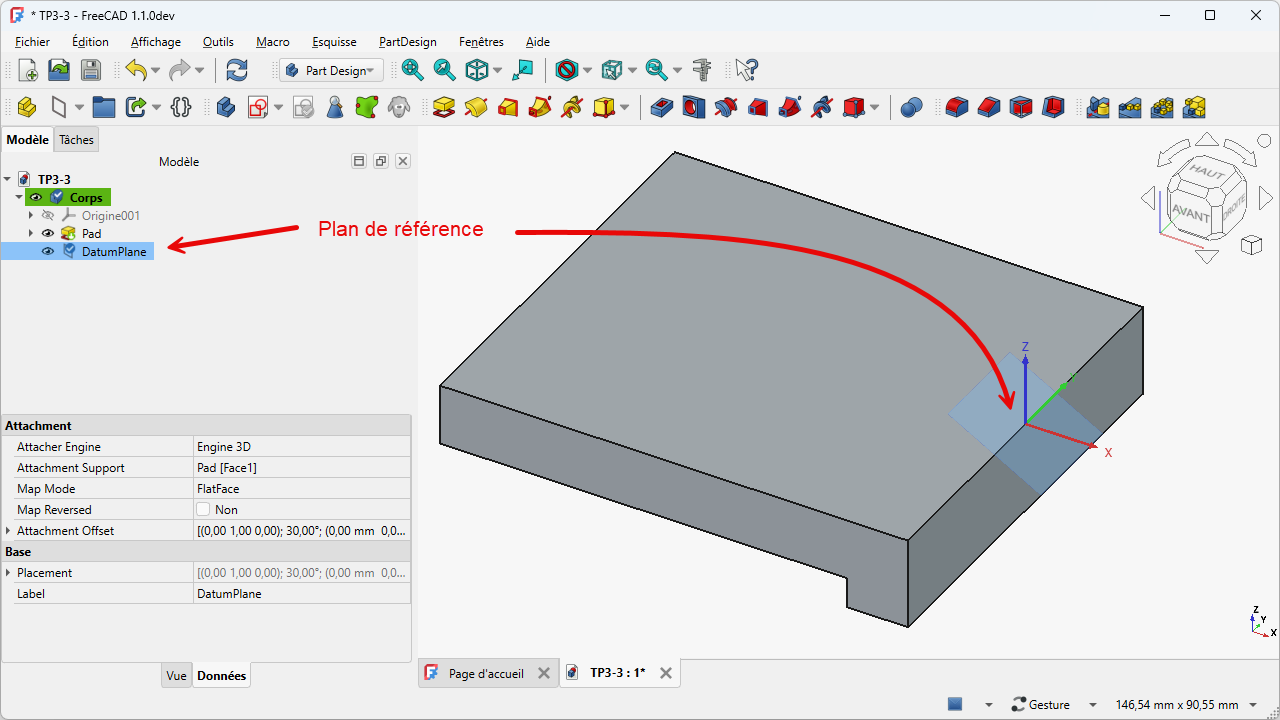Viewport: 1280px width, 720px height.
Task: Open the Measure caliper tool
Action: tap(702, 70)
